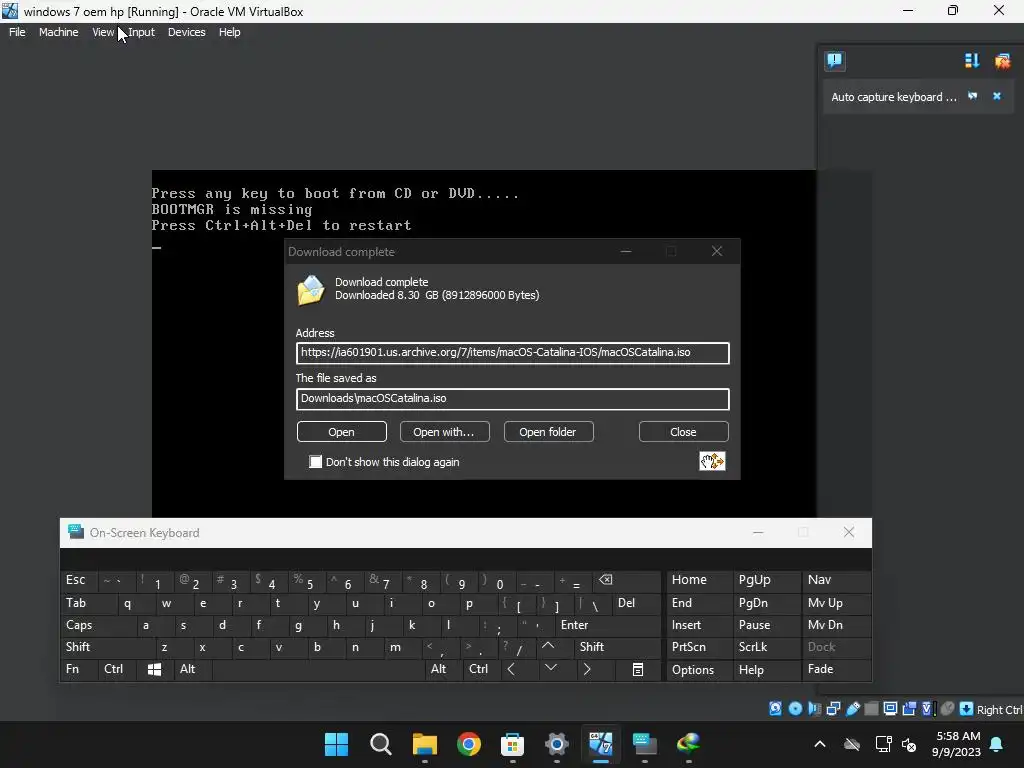The image size is (1024, 768).
Task: Open the Input menu
Action: (141, 32)
